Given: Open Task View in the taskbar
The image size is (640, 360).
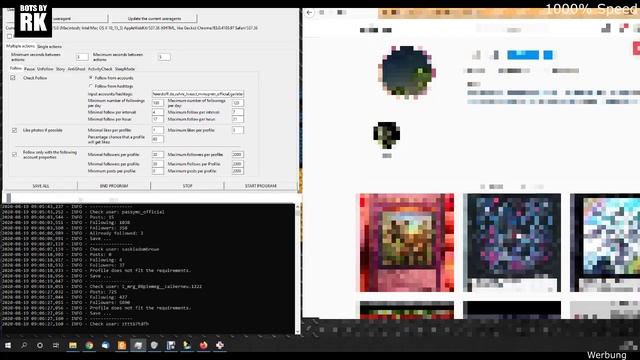Looking at the screenshot, I should coord(56,345).
